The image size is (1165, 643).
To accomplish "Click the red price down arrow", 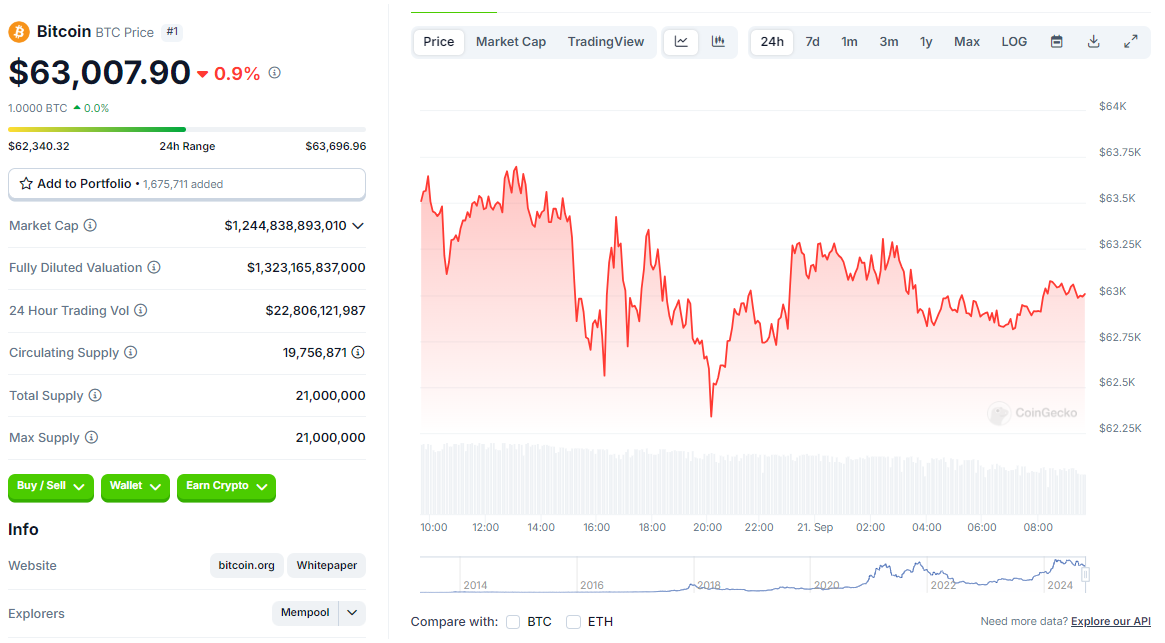I will click(202, 74).
